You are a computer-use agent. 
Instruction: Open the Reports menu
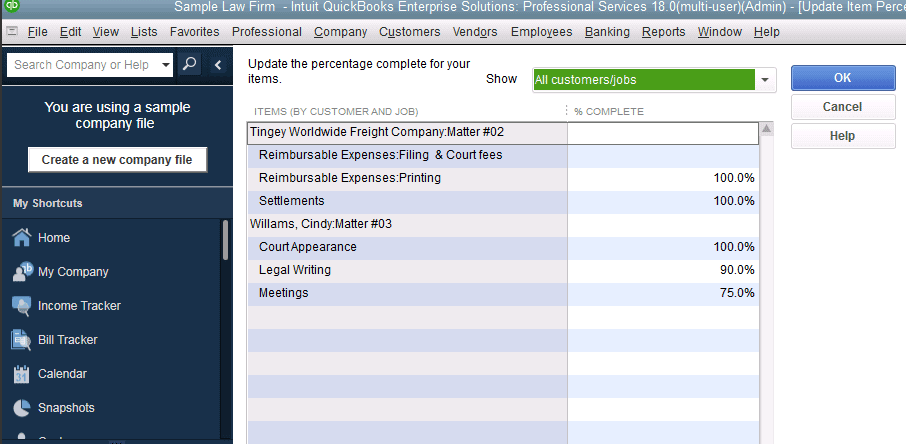click(663, 32)
